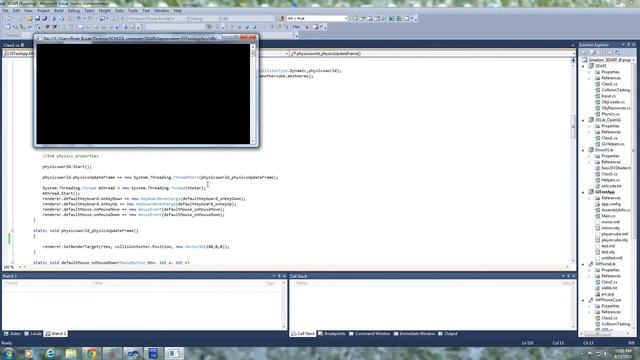Open the find combo box dropdown
640x360 pixels.
346,19
